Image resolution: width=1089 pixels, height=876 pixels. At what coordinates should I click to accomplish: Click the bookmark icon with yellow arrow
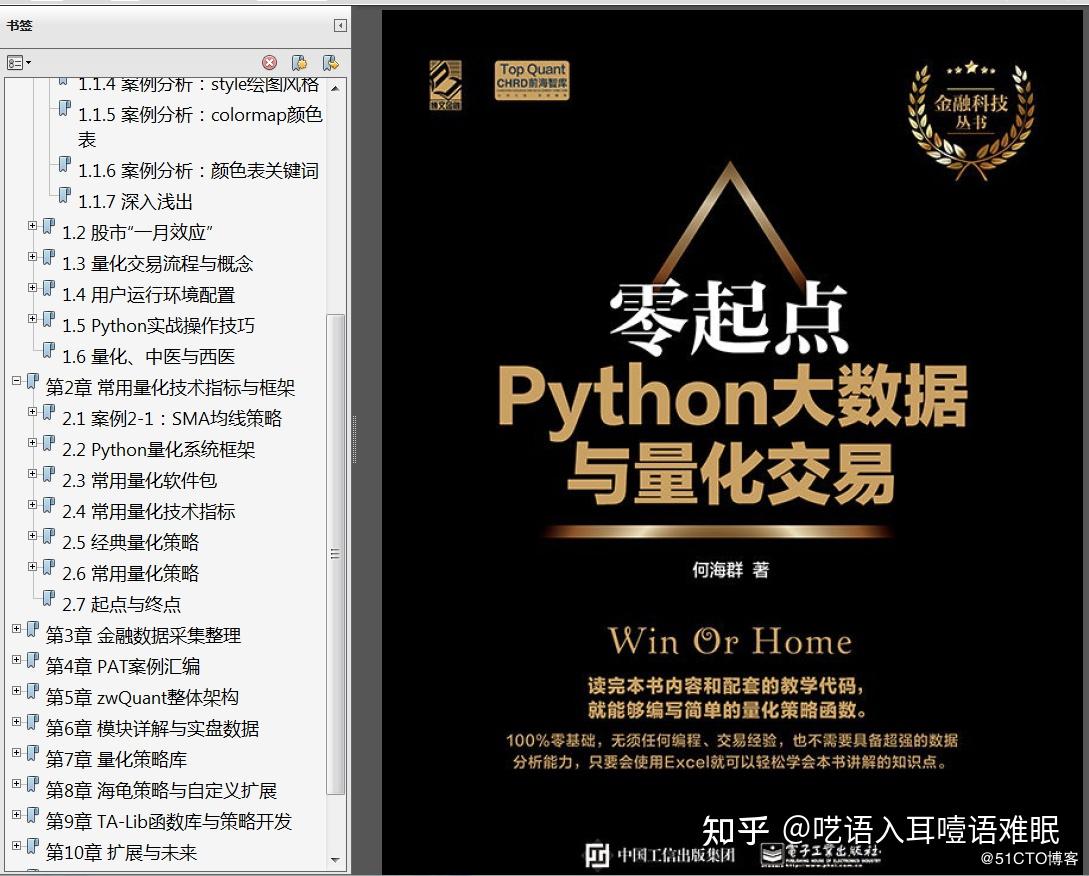point(329,62)
